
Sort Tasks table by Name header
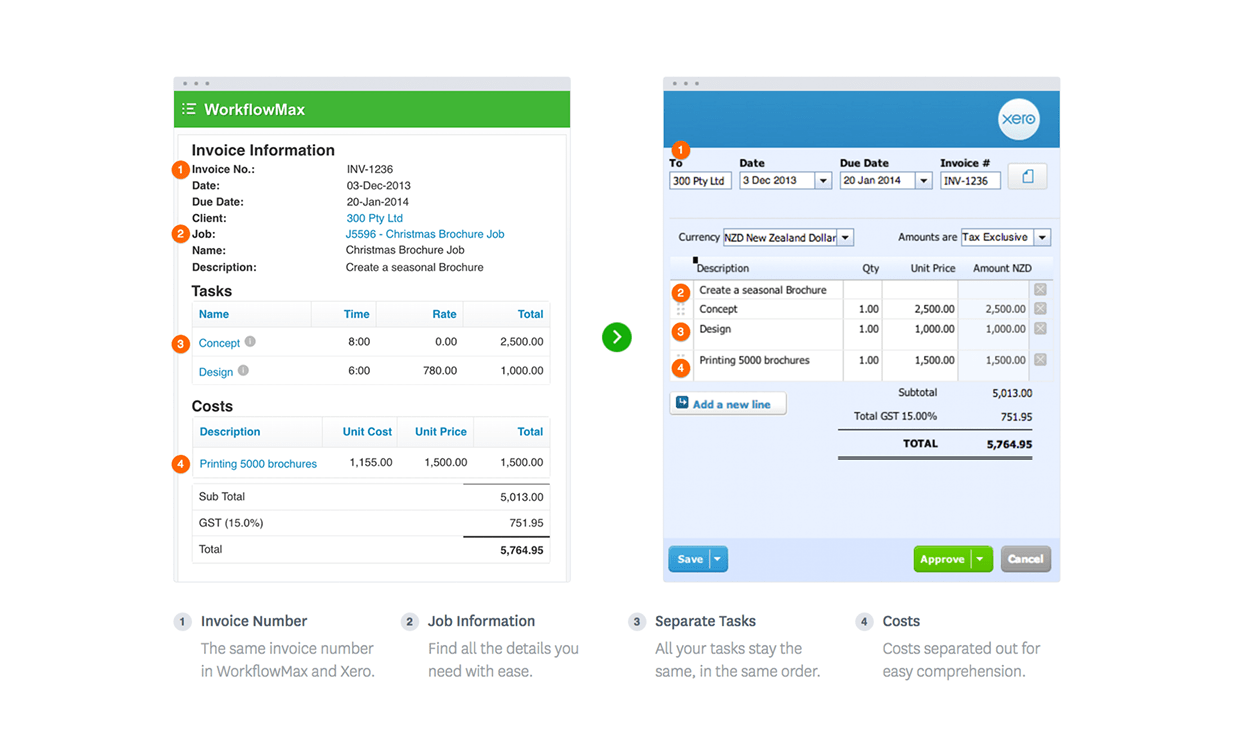[213, 314]
